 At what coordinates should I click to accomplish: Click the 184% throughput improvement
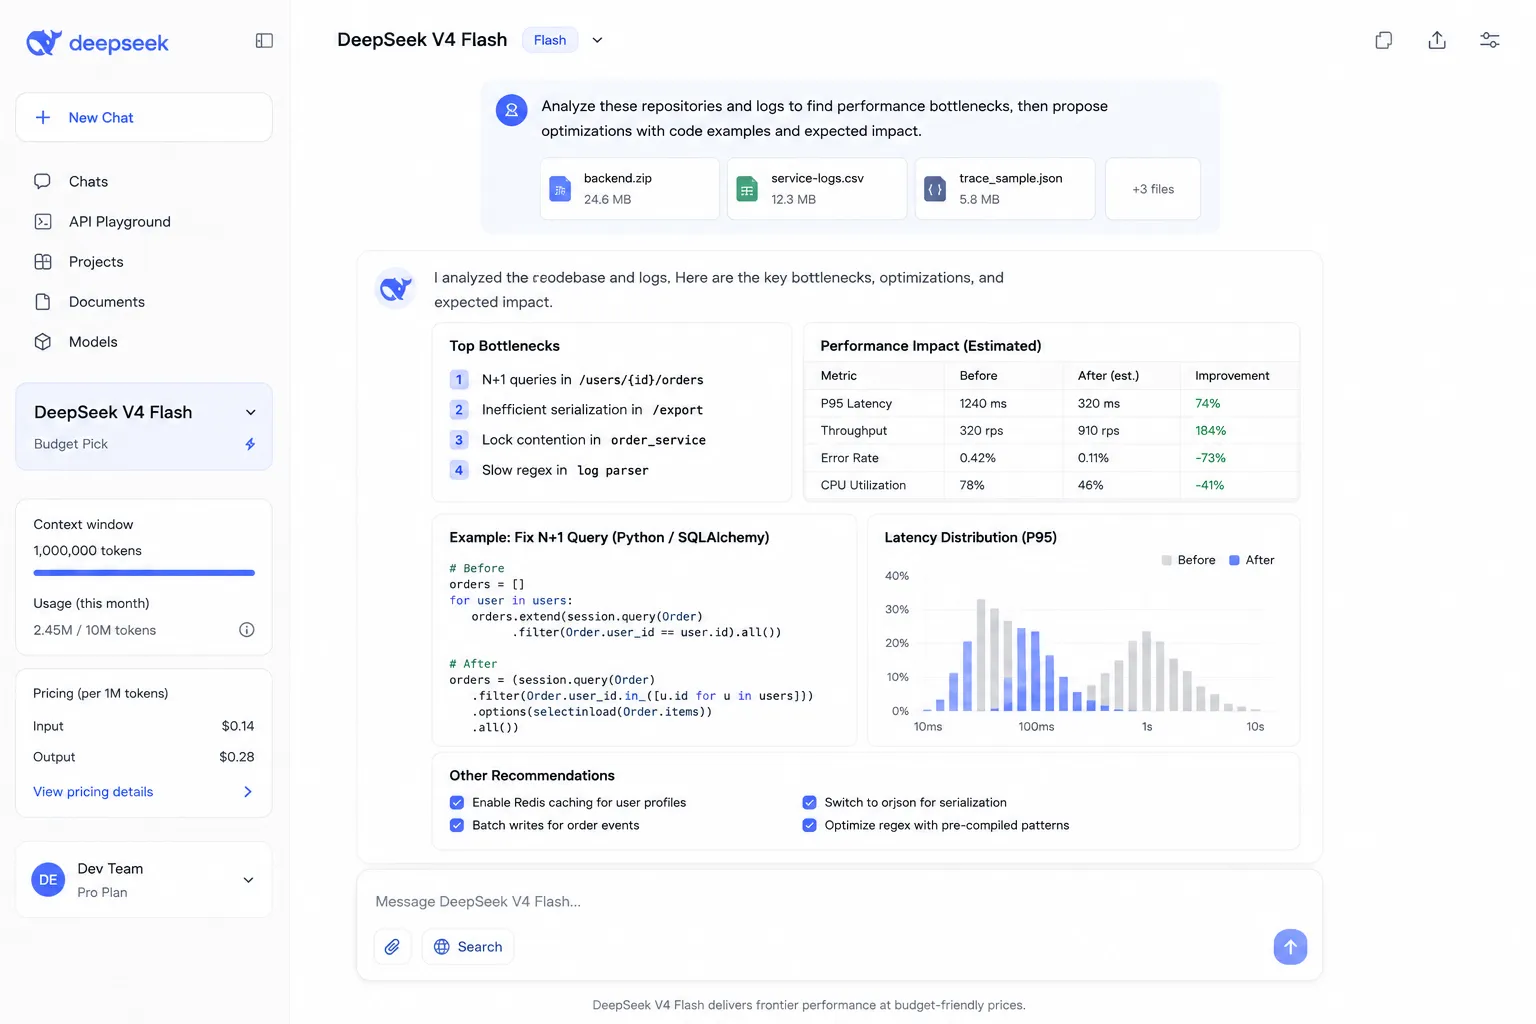[1211, 431]
